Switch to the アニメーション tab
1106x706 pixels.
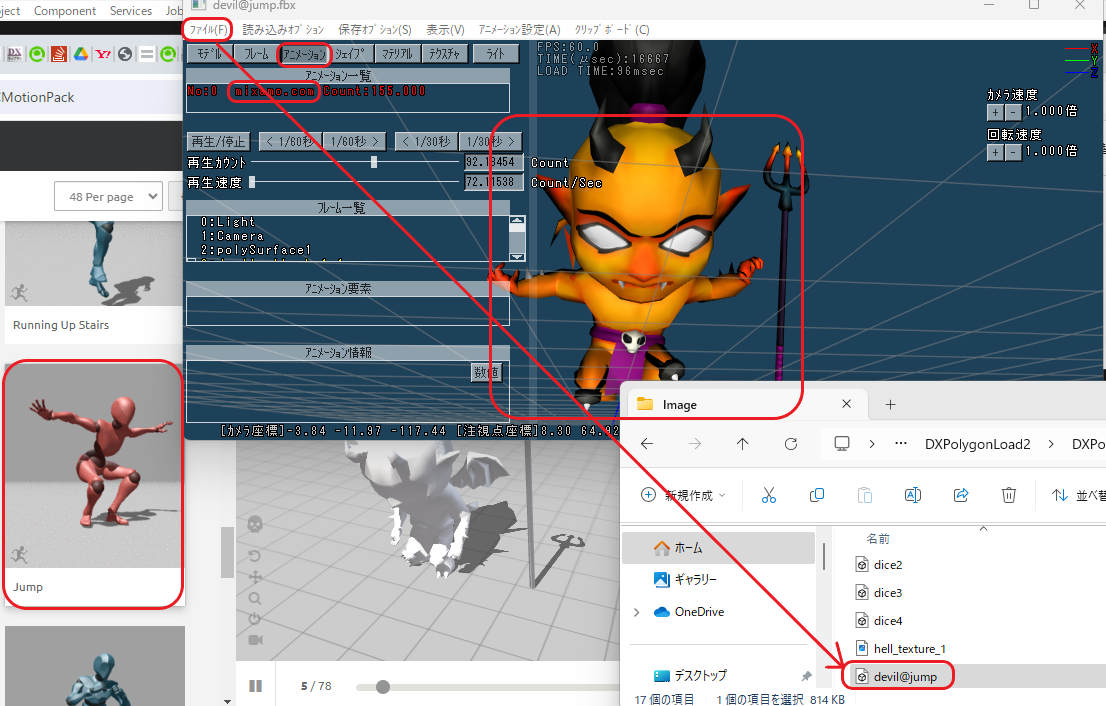coord(304,54)
